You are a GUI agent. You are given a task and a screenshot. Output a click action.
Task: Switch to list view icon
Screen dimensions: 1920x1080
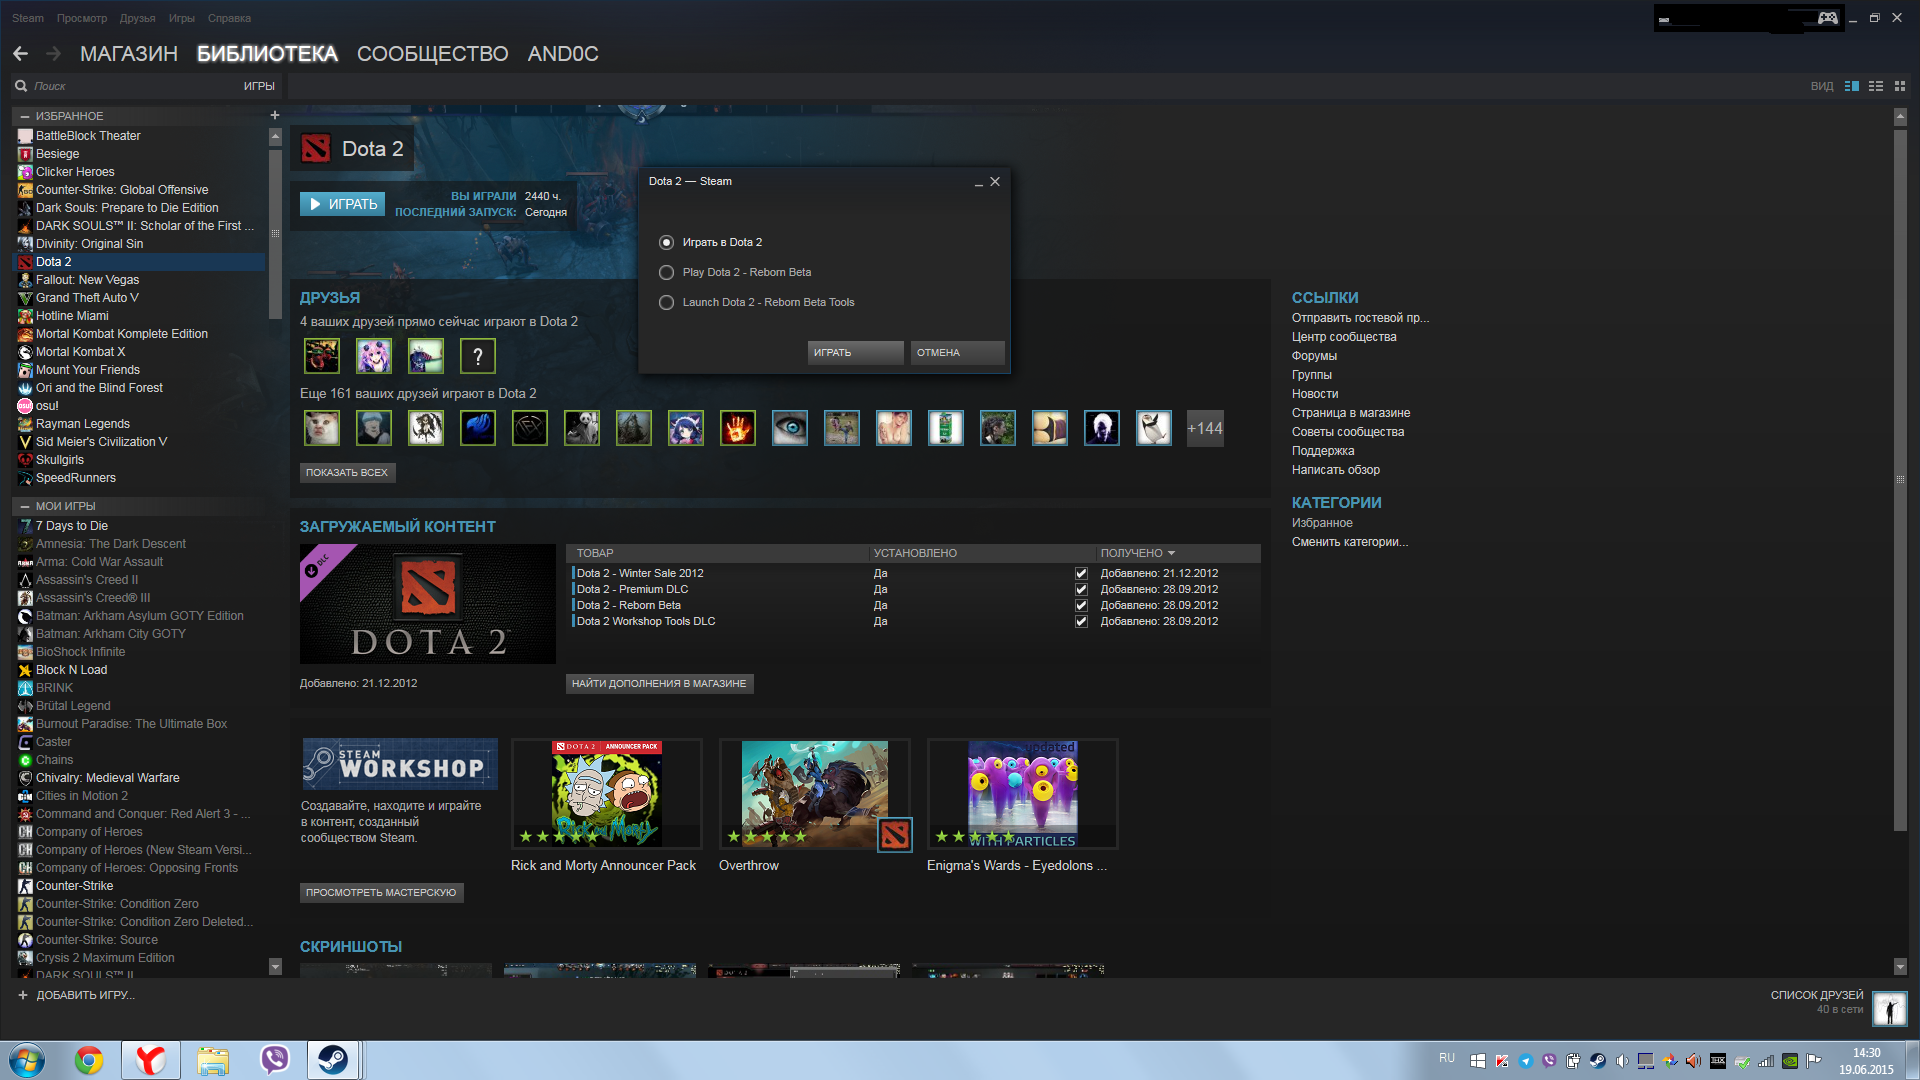tap(1876, 87)
